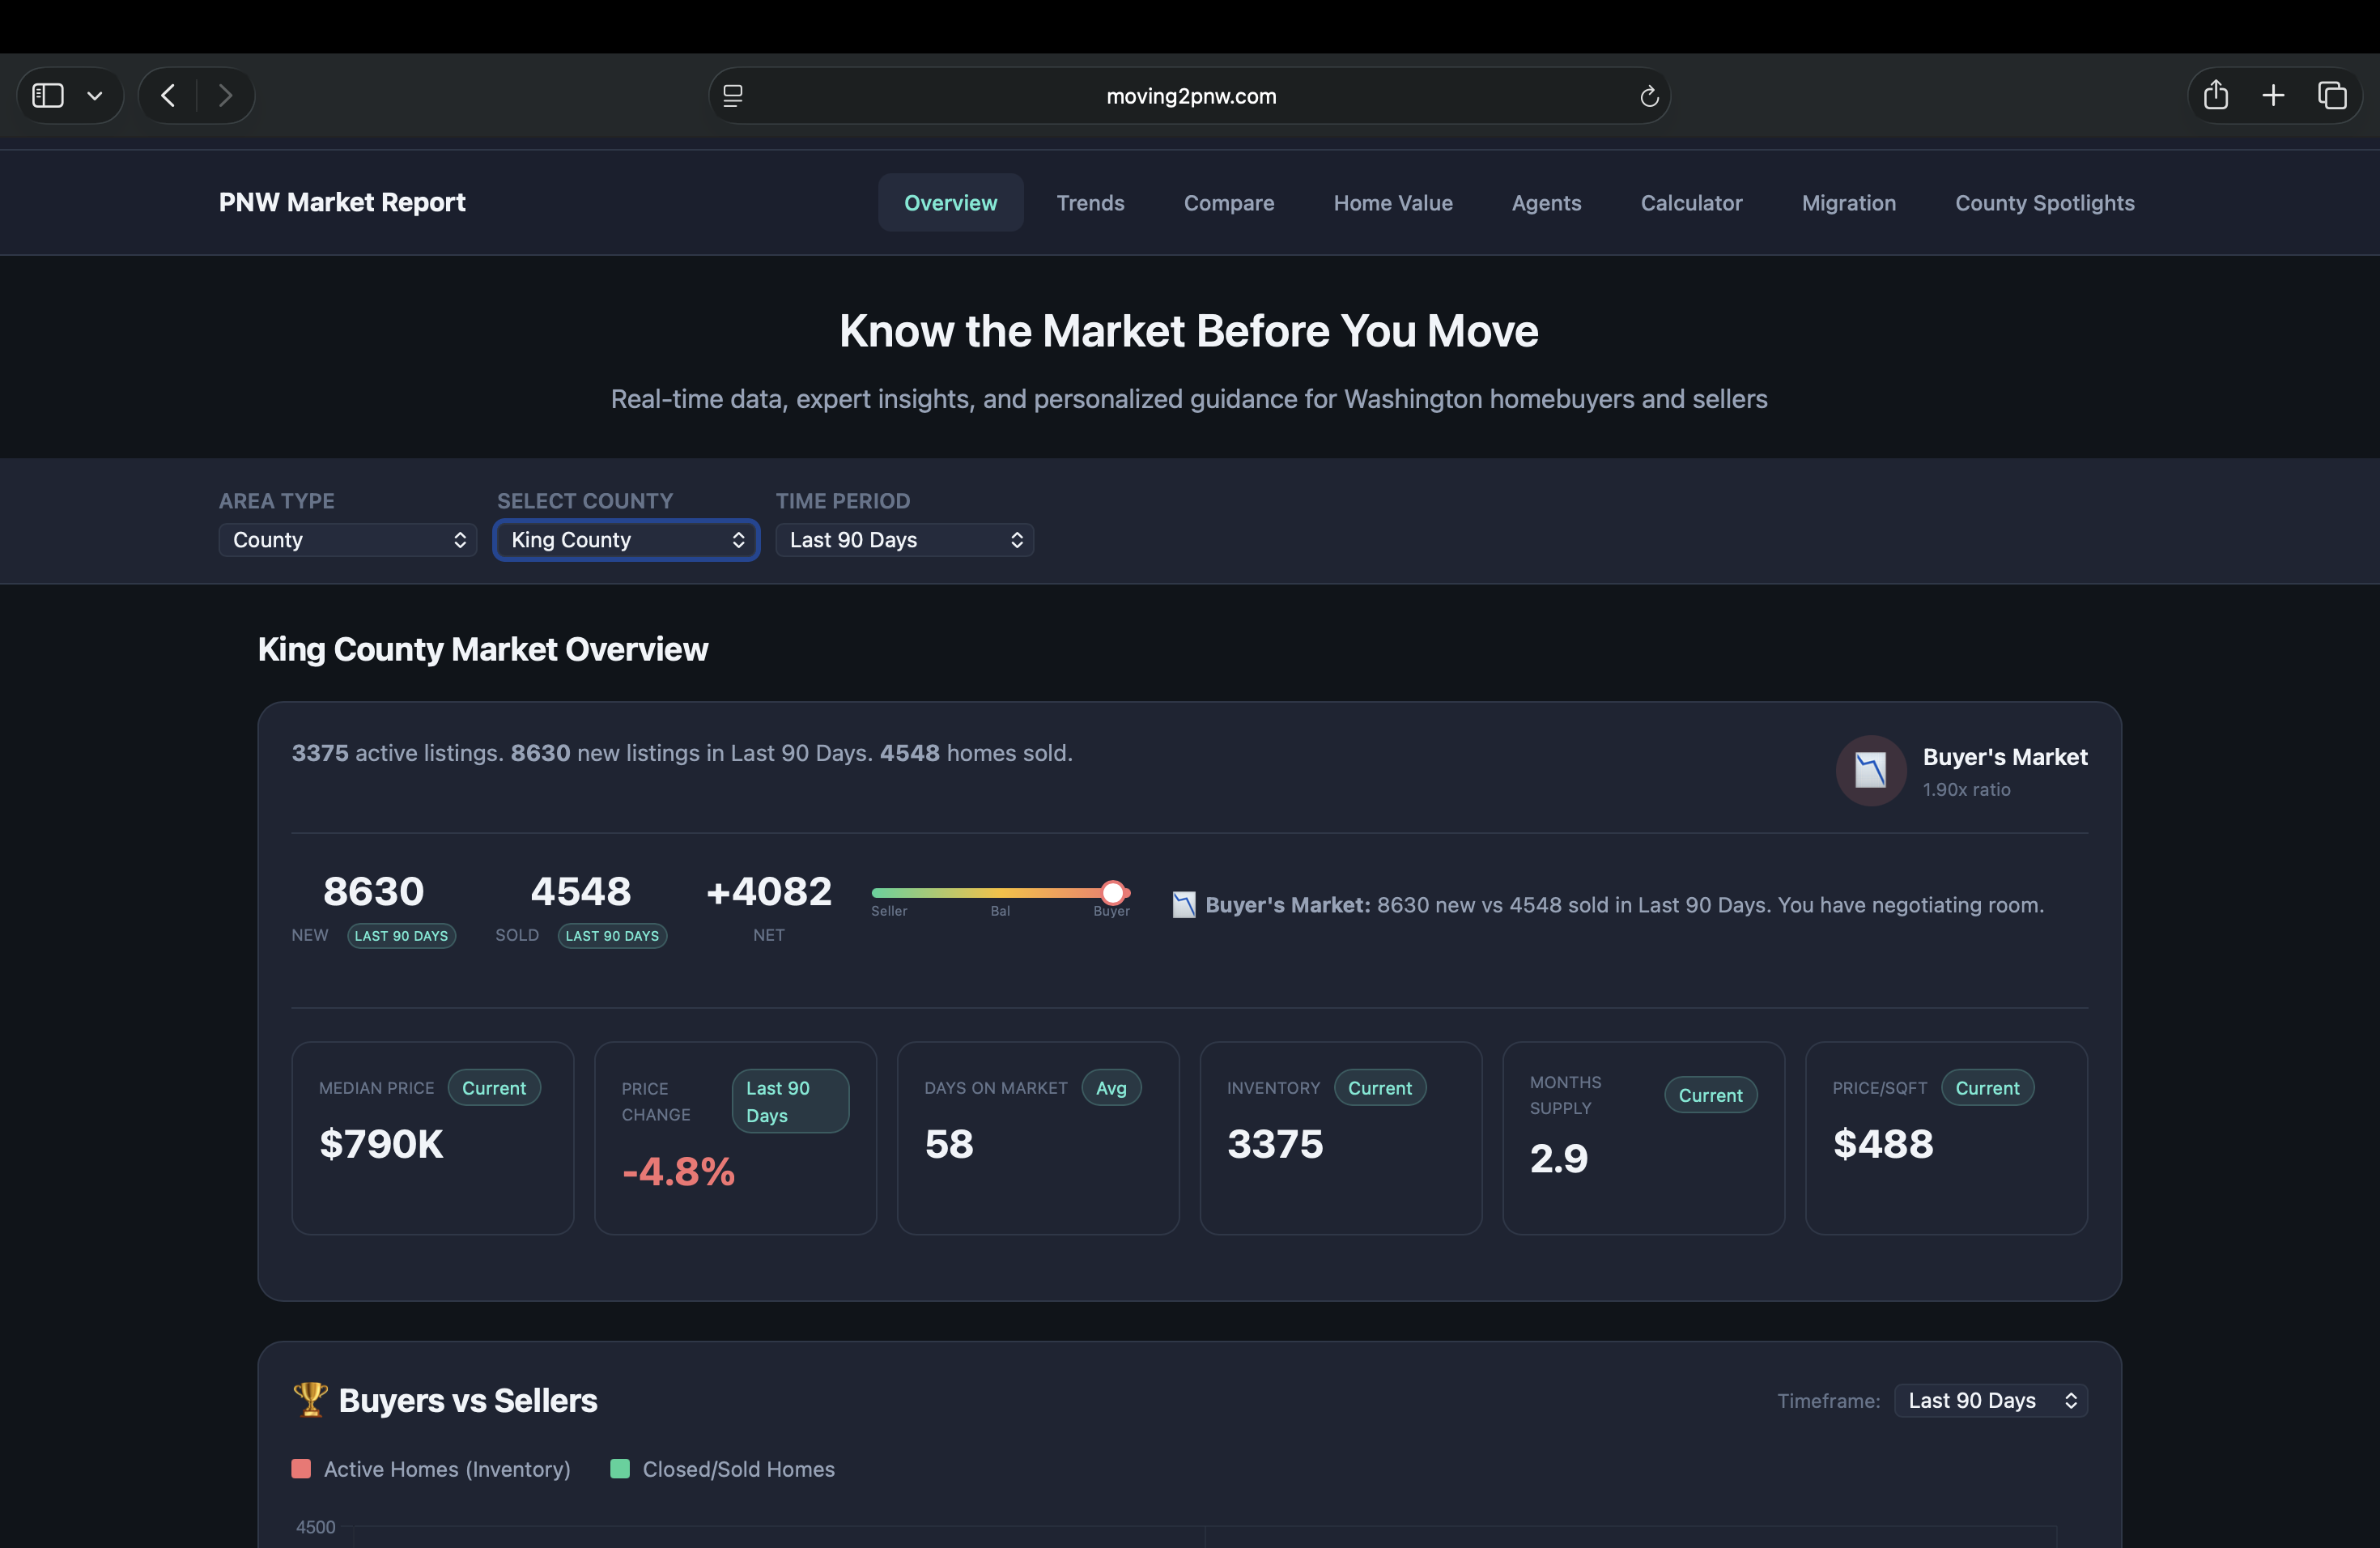Switch to the Trends tab

[1090, 202]
